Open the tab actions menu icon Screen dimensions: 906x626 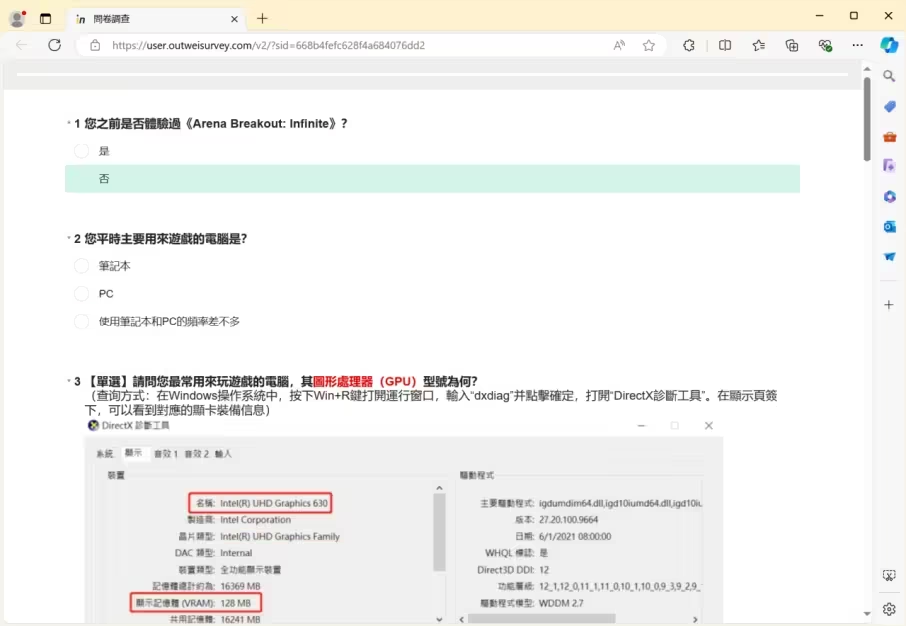(x=46, y=18)
